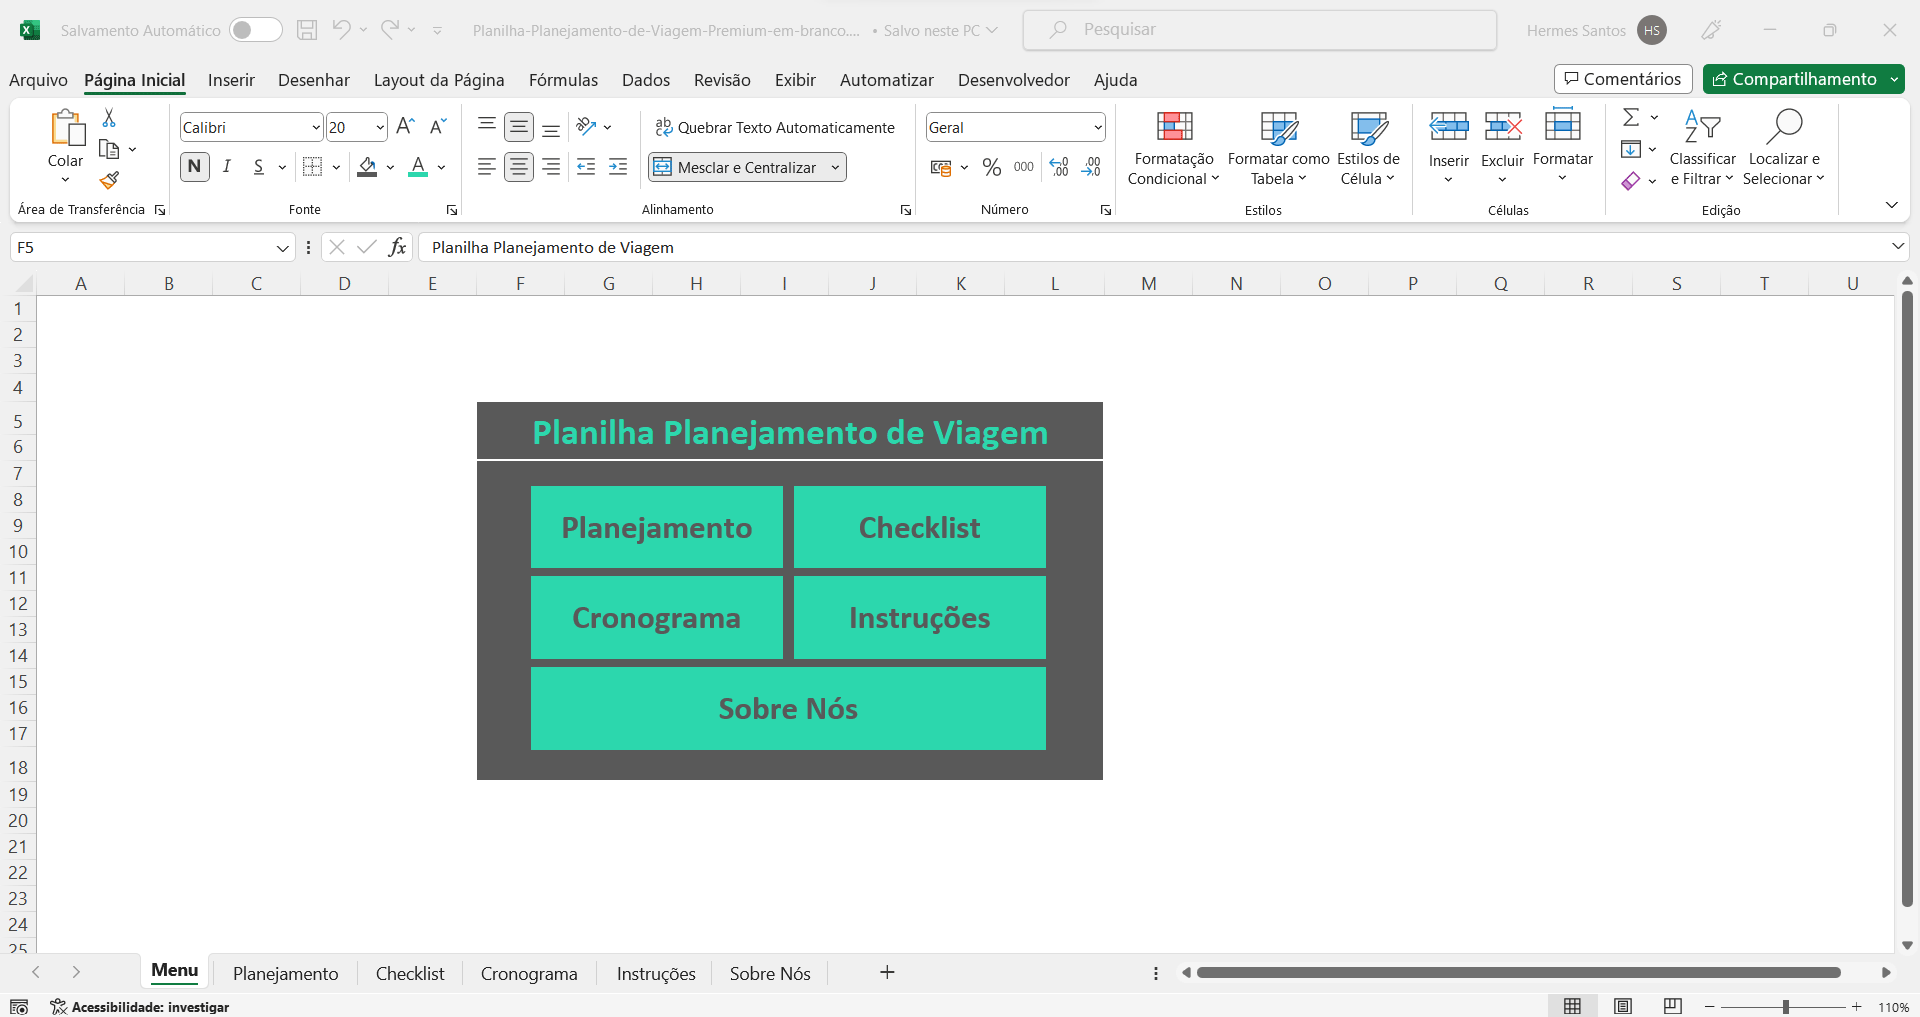Decrease decimal places
Screen dimensions: 1920x1017
pyautogui.click(x=1092, y=167)
